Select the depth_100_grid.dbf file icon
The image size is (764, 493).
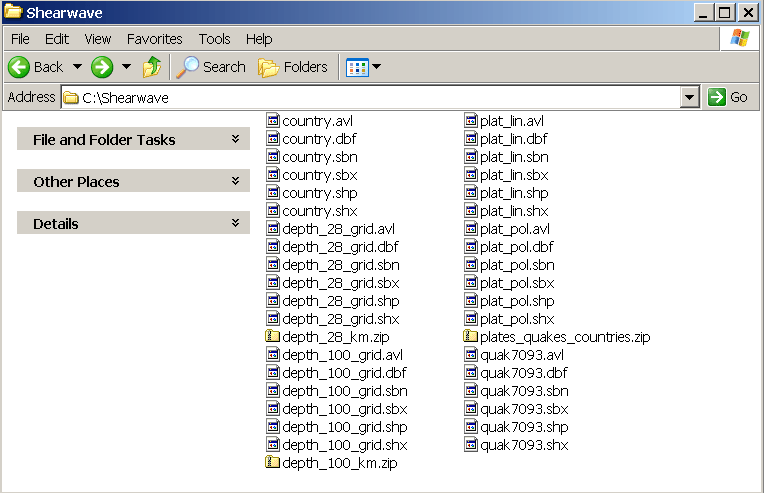[273, 372]
